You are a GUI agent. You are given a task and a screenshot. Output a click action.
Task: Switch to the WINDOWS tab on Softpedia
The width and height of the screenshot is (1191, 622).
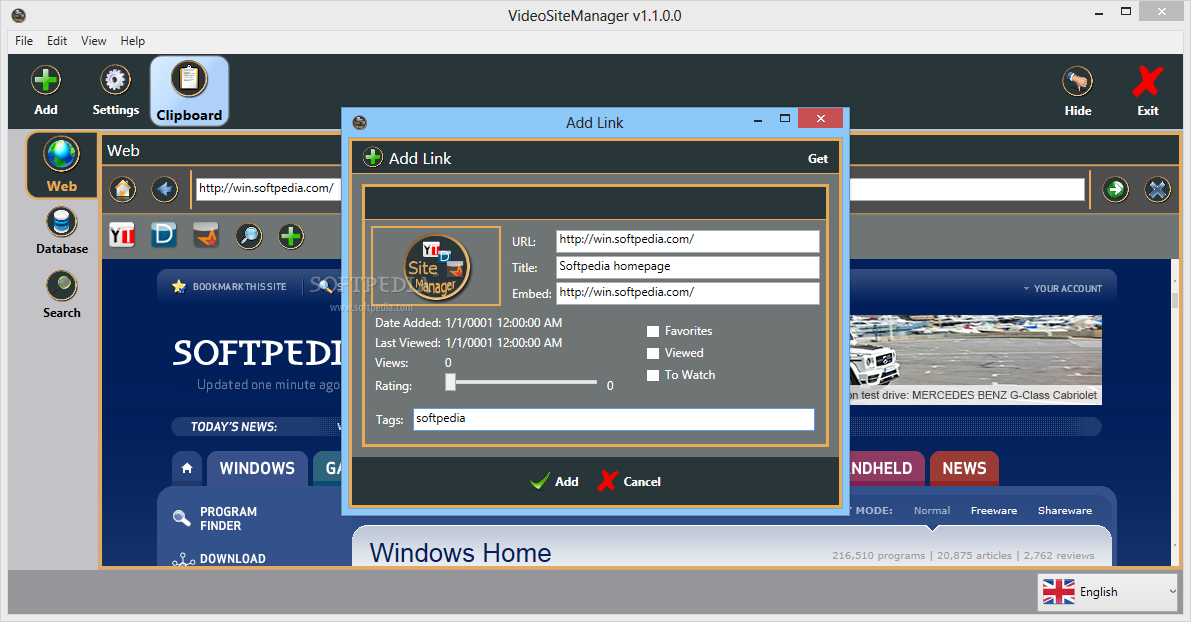[257, 469]
